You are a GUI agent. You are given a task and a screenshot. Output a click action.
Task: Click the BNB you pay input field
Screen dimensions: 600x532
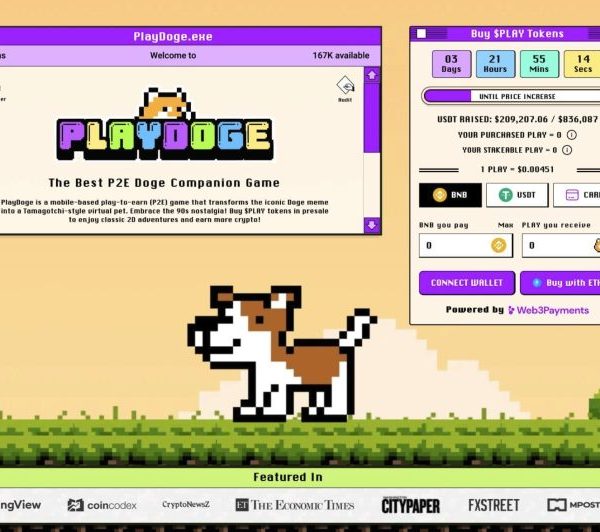click(x=466, y=245)
